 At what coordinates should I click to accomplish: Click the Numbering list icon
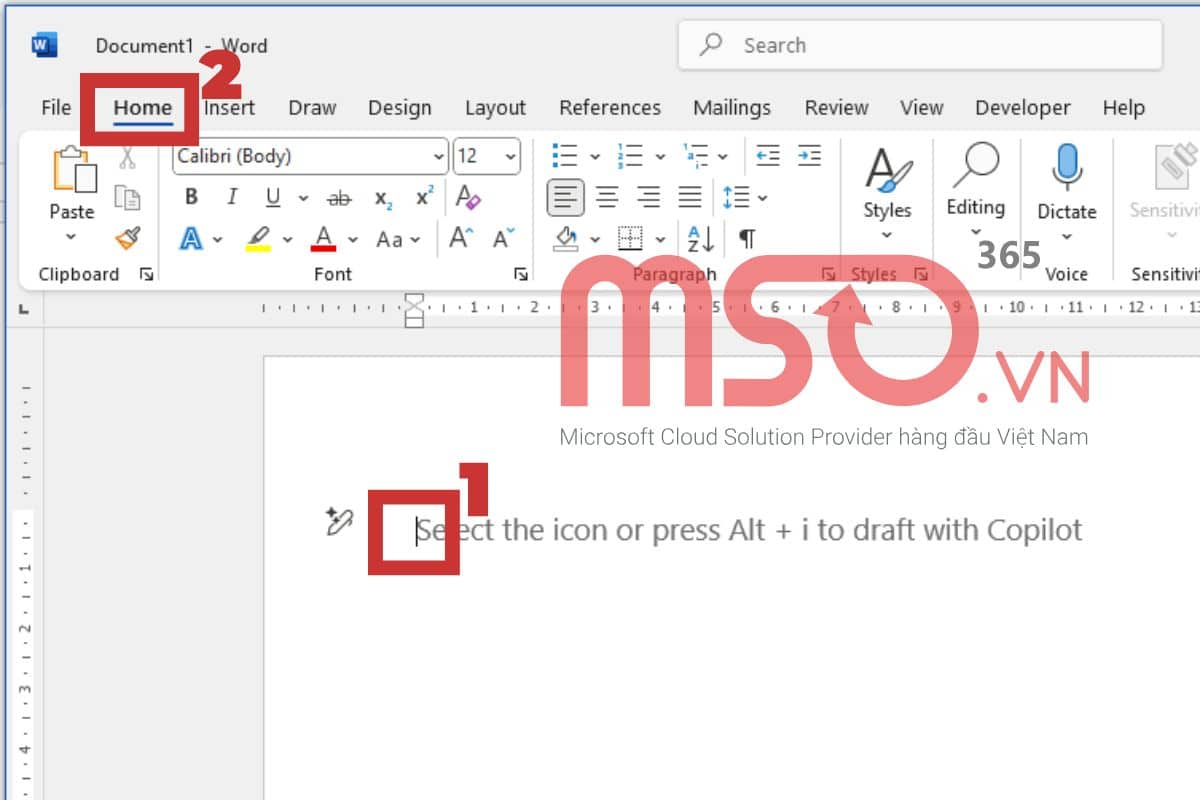[x=630, y=156]
